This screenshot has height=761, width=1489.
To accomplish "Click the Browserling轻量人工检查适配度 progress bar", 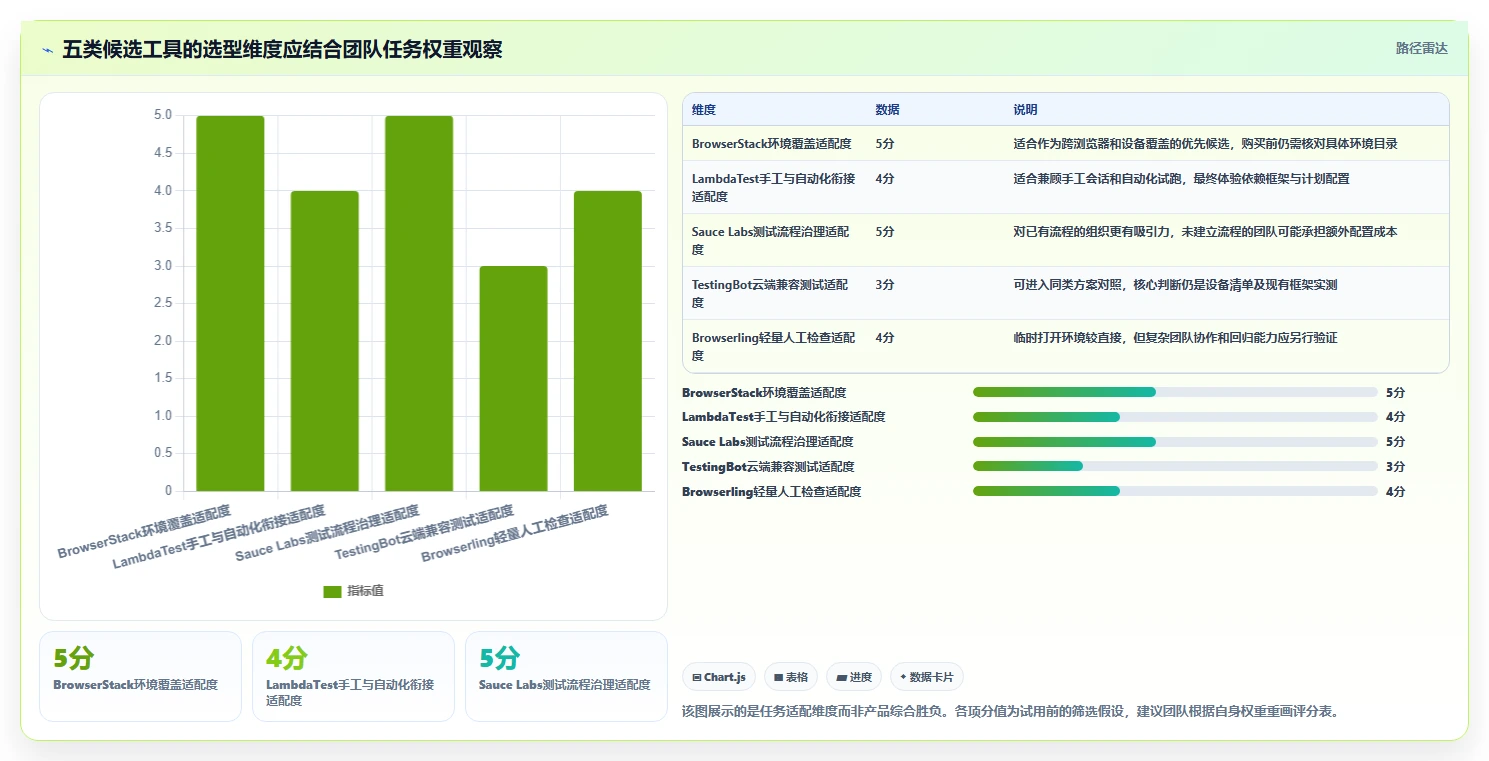I will (1175, 491).
